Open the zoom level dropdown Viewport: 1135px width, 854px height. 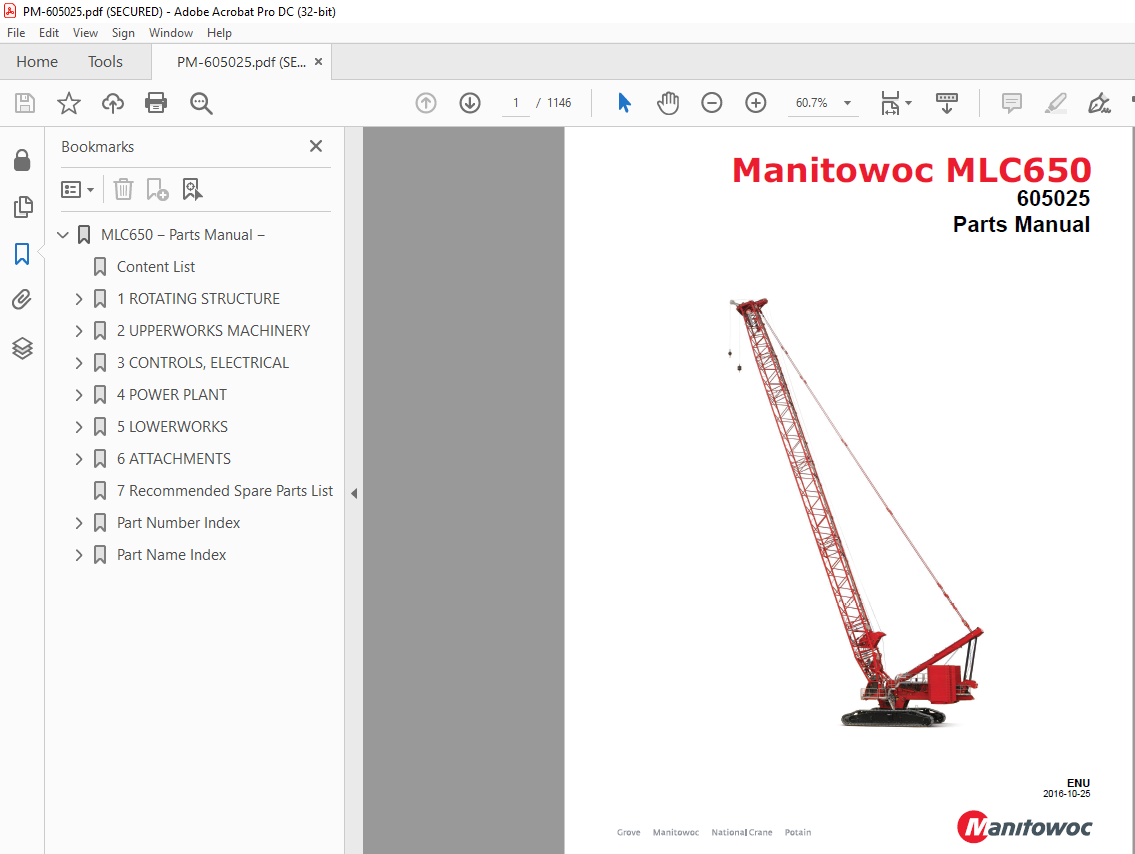[x=847, y=103]
